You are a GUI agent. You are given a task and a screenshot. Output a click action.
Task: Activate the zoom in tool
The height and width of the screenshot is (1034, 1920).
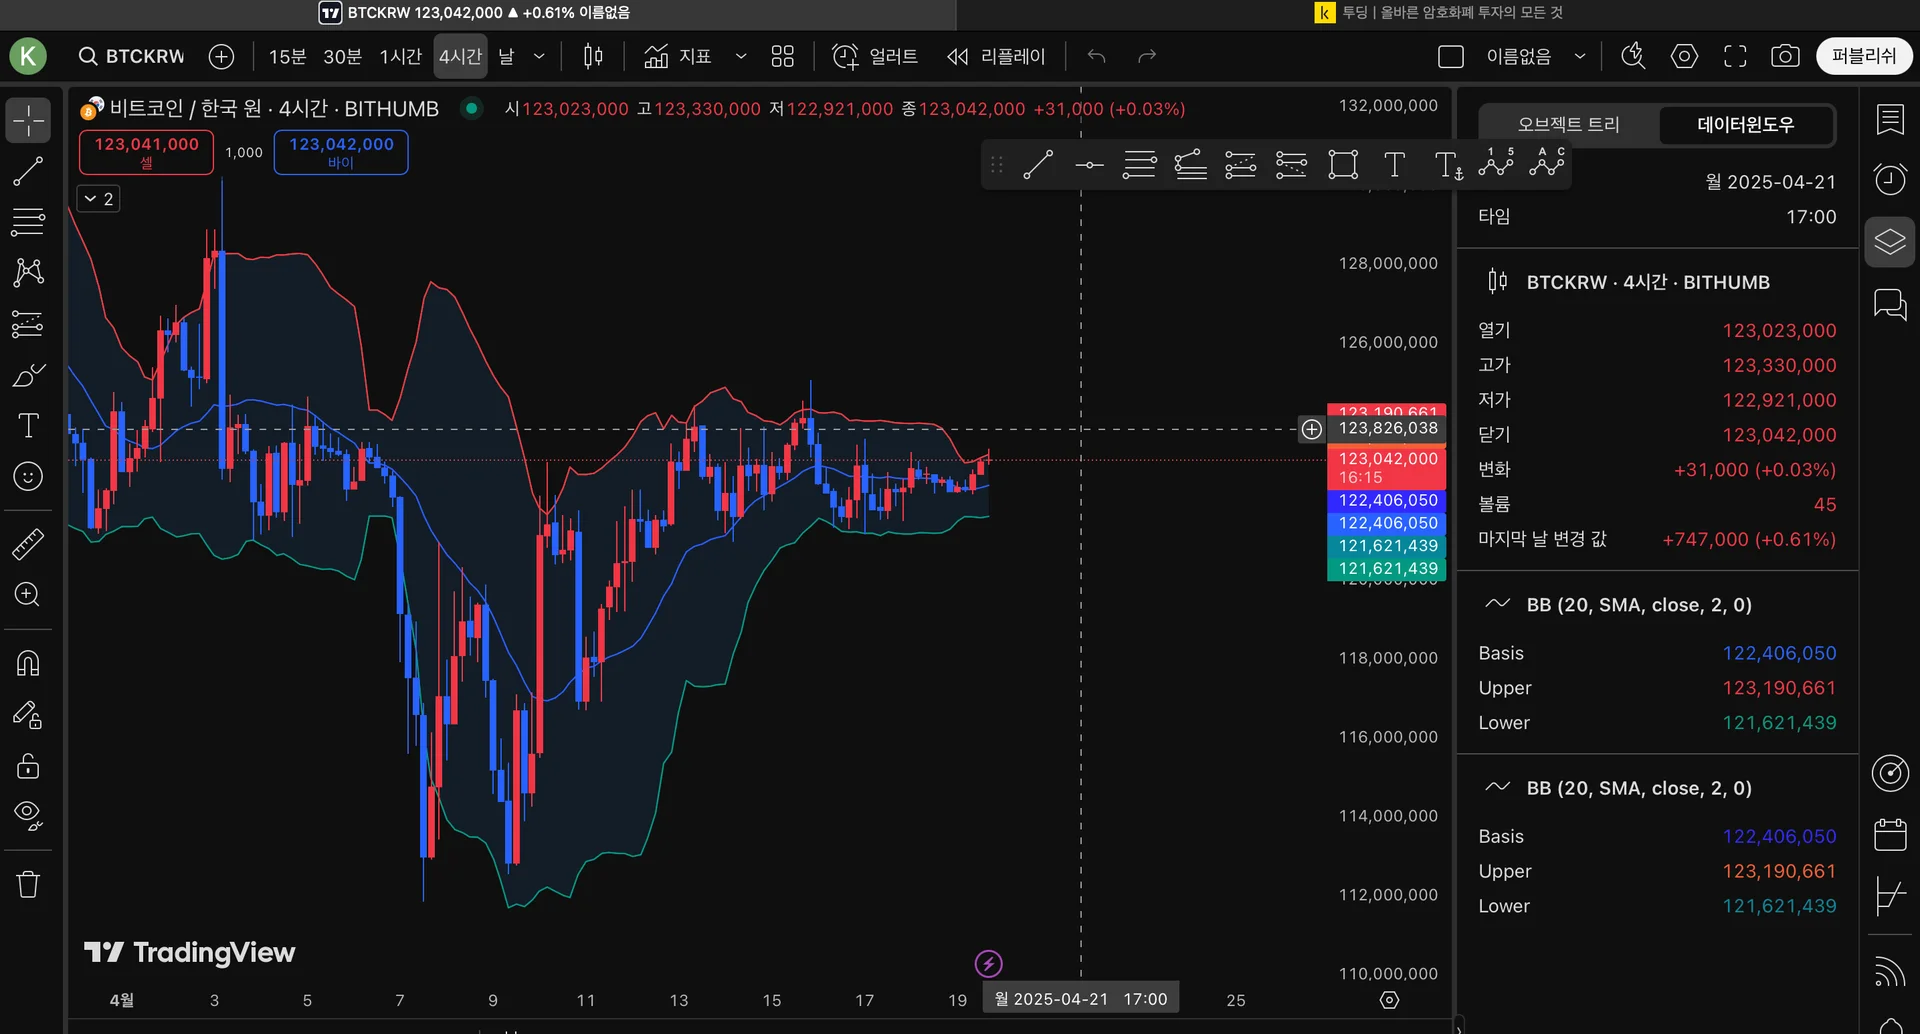pos(28,595)
